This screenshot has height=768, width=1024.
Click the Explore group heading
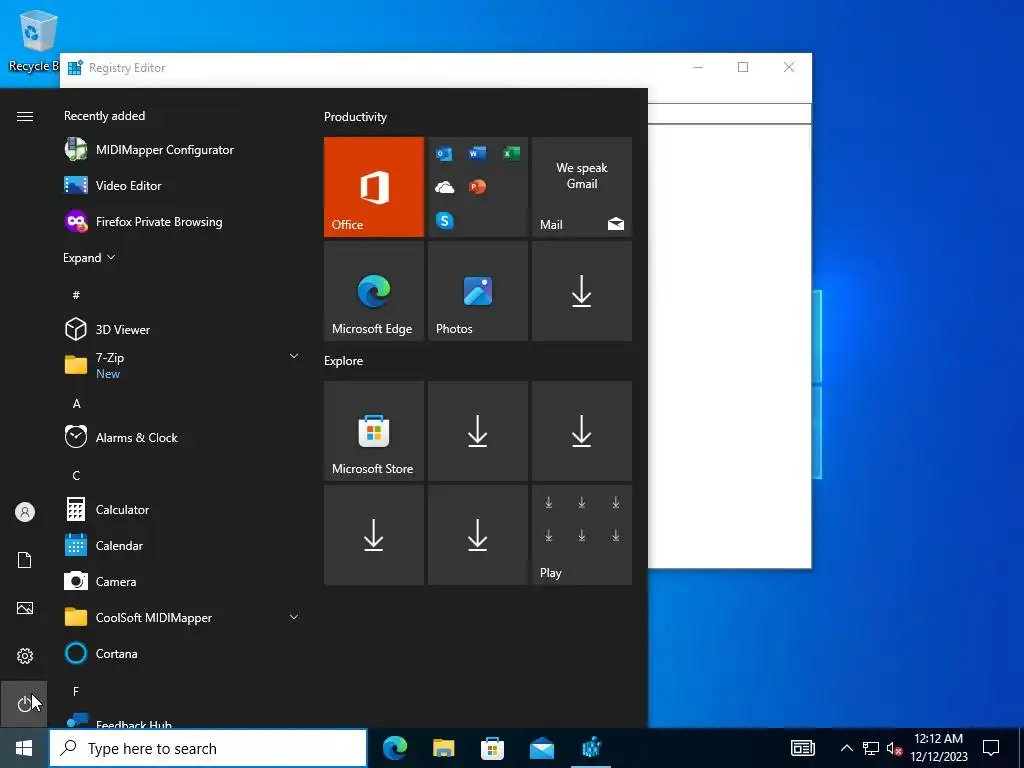[344, 360]
